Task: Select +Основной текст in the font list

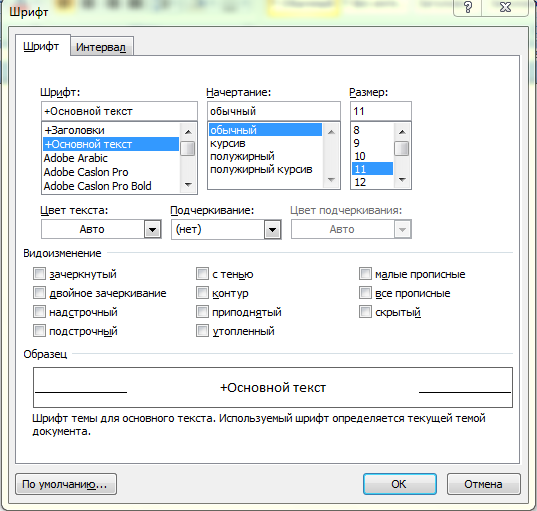Action: pos(111,144)
